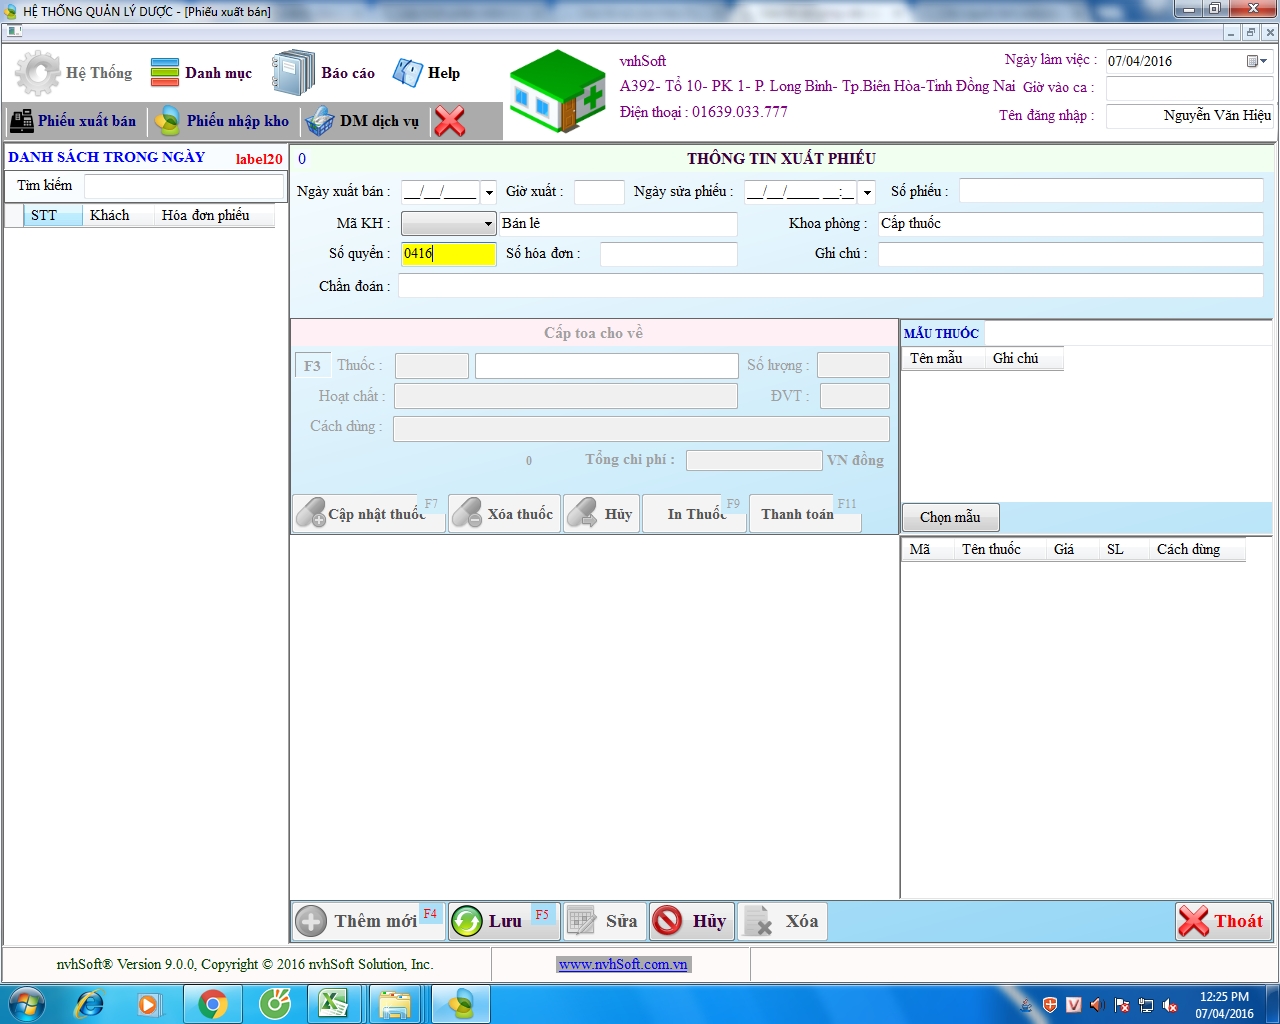
Task: Click Thêm mới add button
Action: tap(368, 921)
